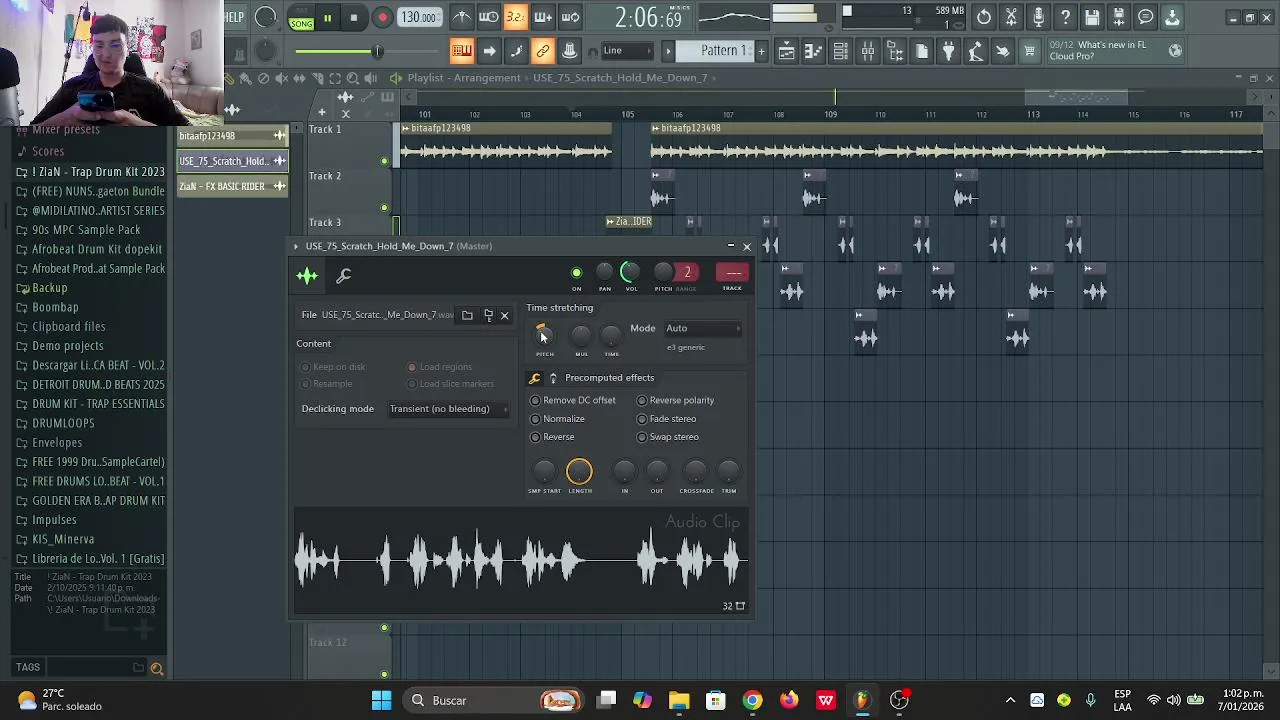Click the undo history icon at top right
Viewport: 1280px width, 720px height.
tap(984, 17)
